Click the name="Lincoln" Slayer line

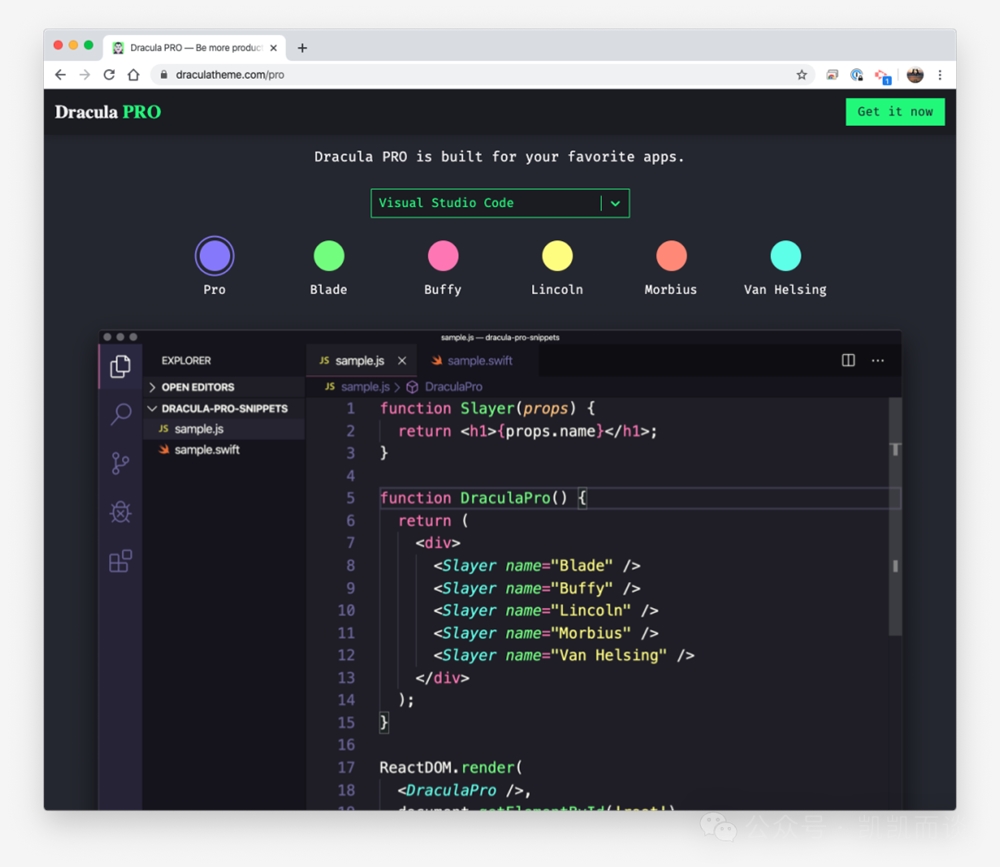546,611
